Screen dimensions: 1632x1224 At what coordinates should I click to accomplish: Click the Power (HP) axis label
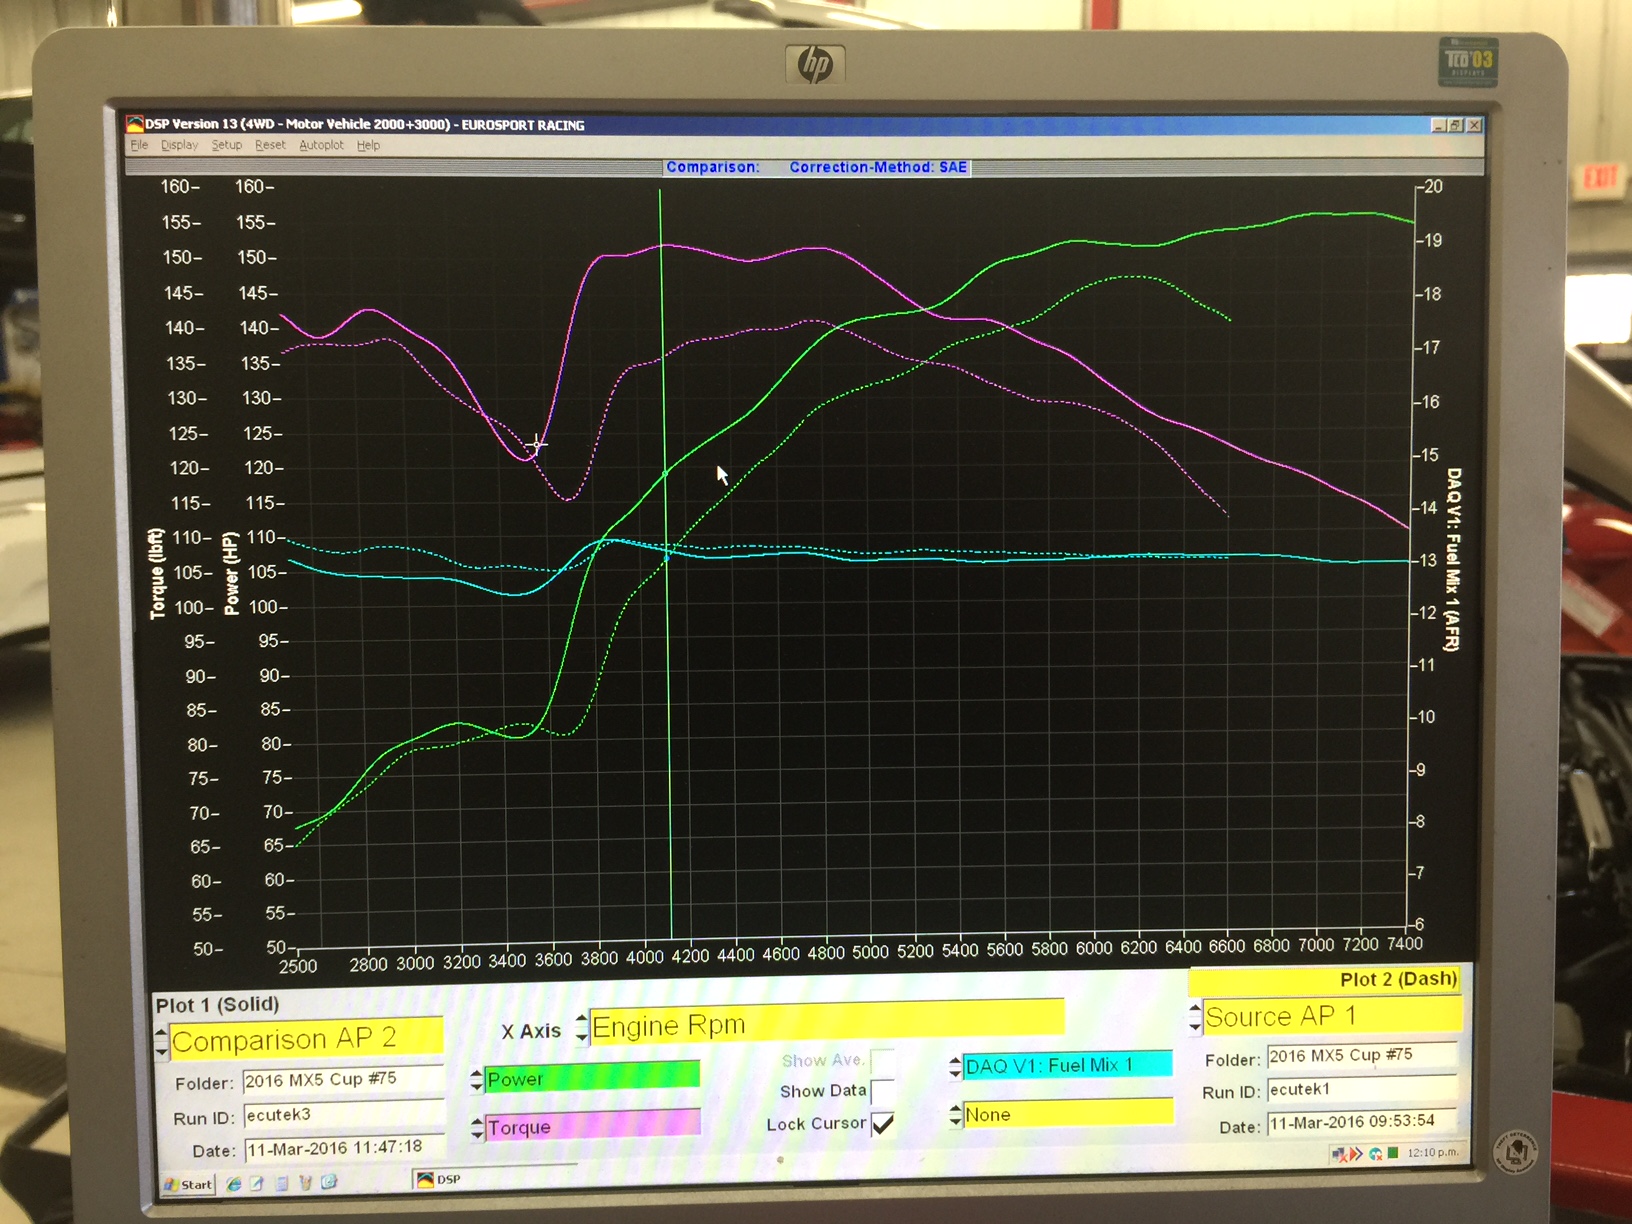[x=231, y=572]
